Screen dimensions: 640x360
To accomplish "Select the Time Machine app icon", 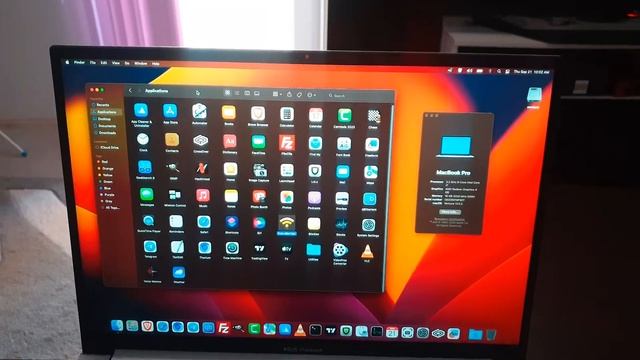I will click(232, 248).
